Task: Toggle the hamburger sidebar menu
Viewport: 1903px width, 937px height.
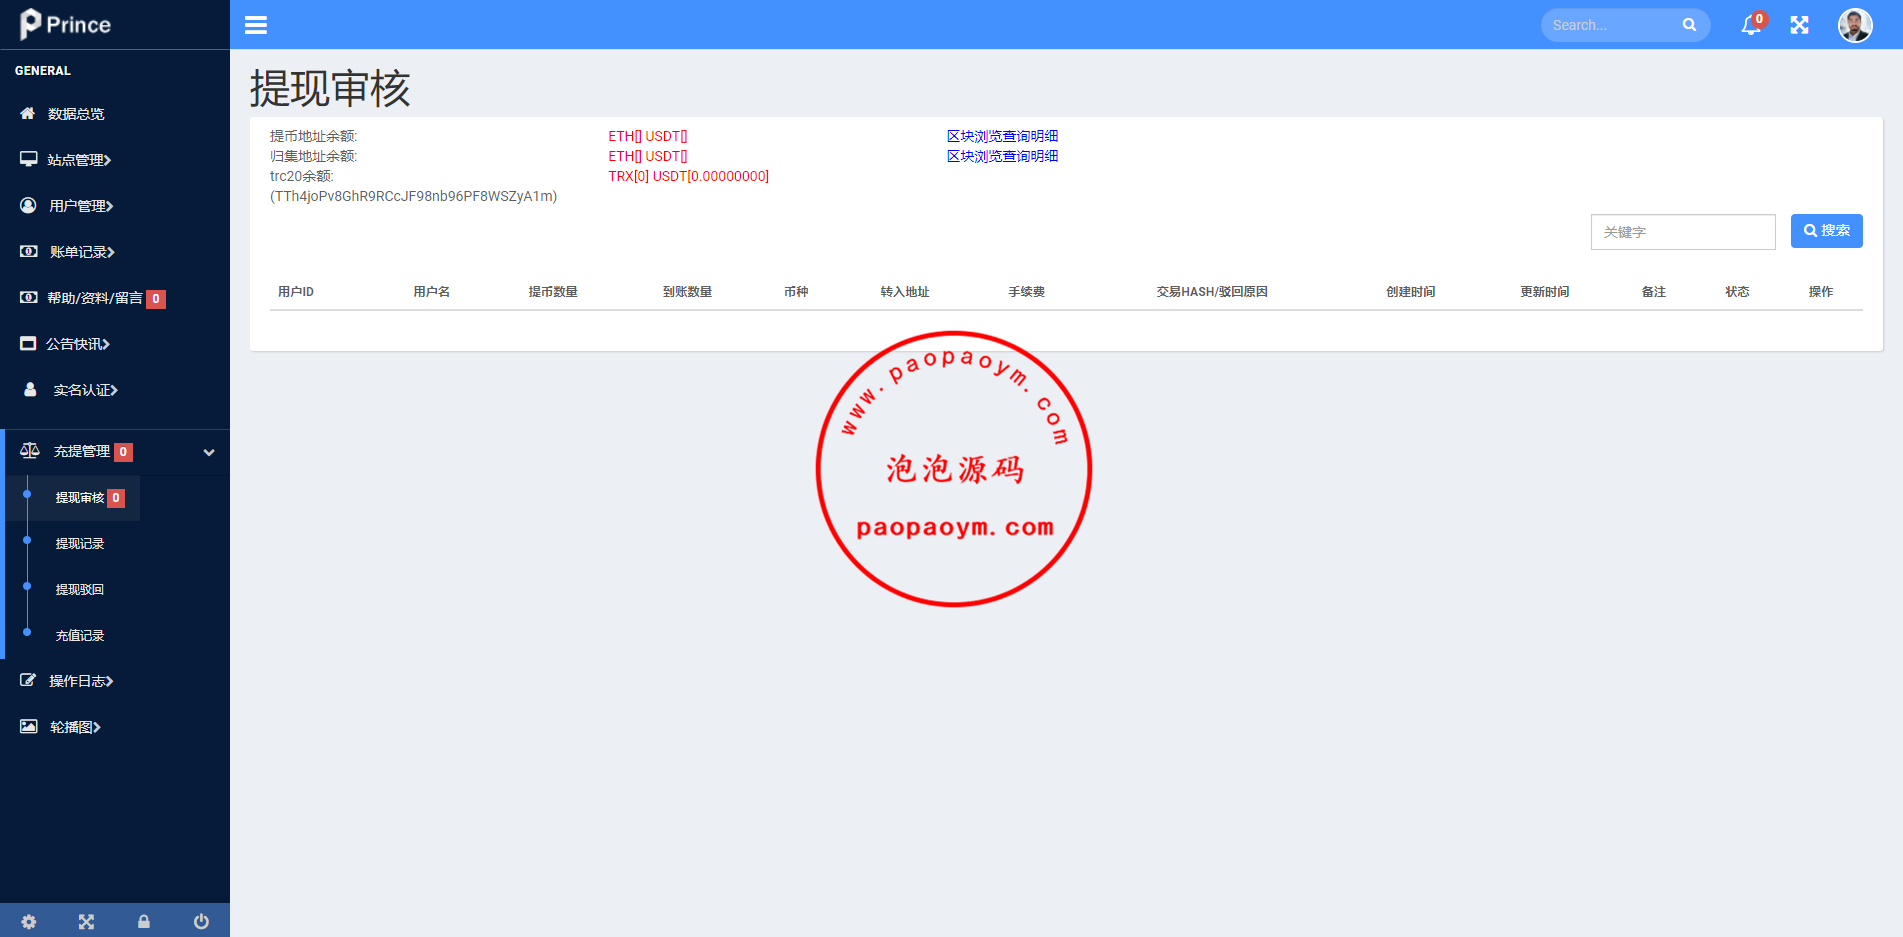Action: 256,25
